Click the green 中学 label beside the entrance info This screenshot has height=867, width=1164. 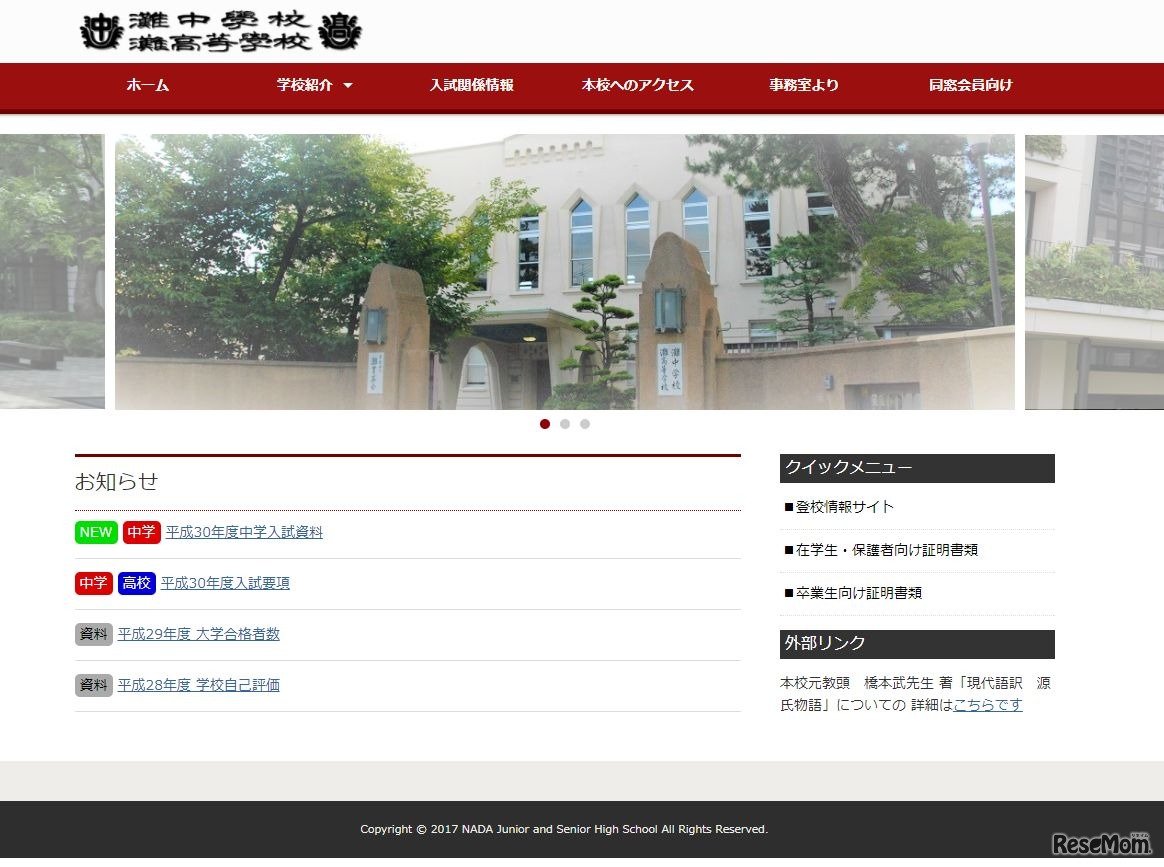(x=141, y=532)
